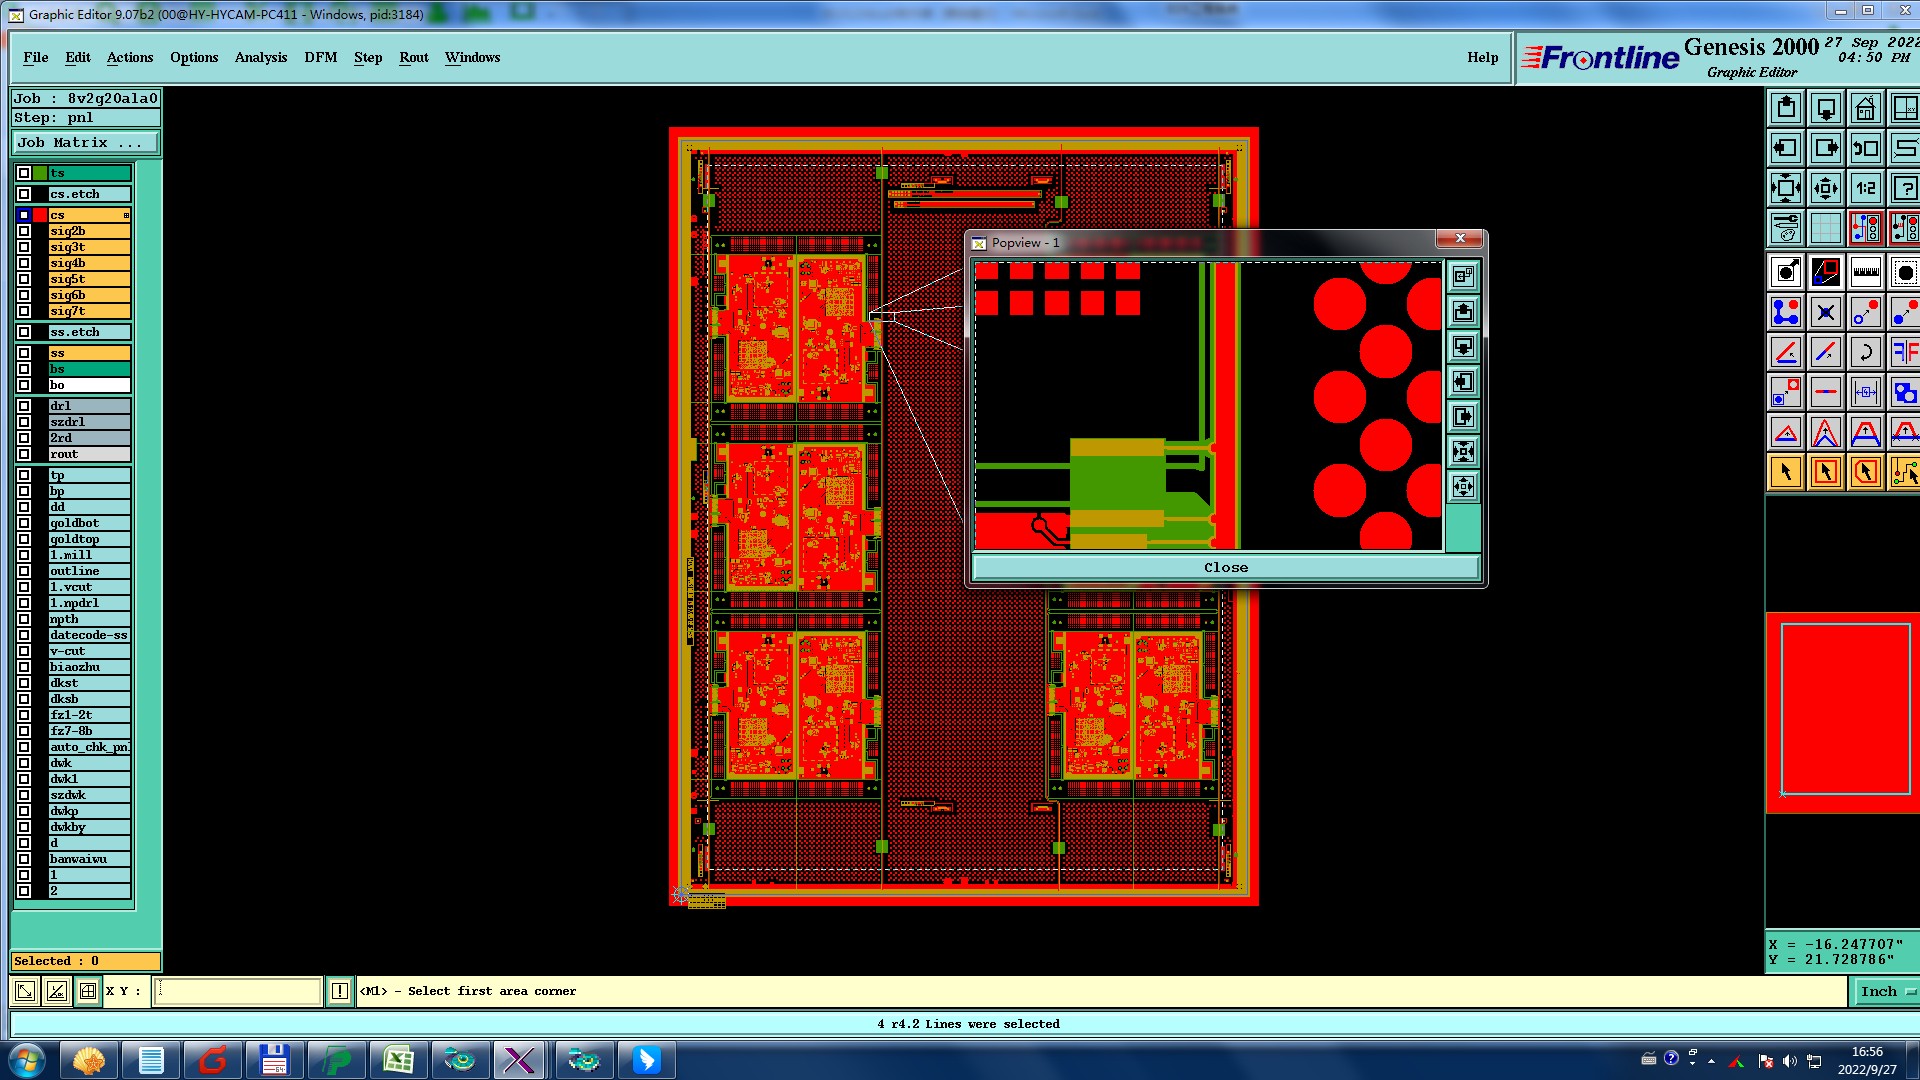
Task: Click the exclamation icon near coordinate field
Action: click(340, 991)
